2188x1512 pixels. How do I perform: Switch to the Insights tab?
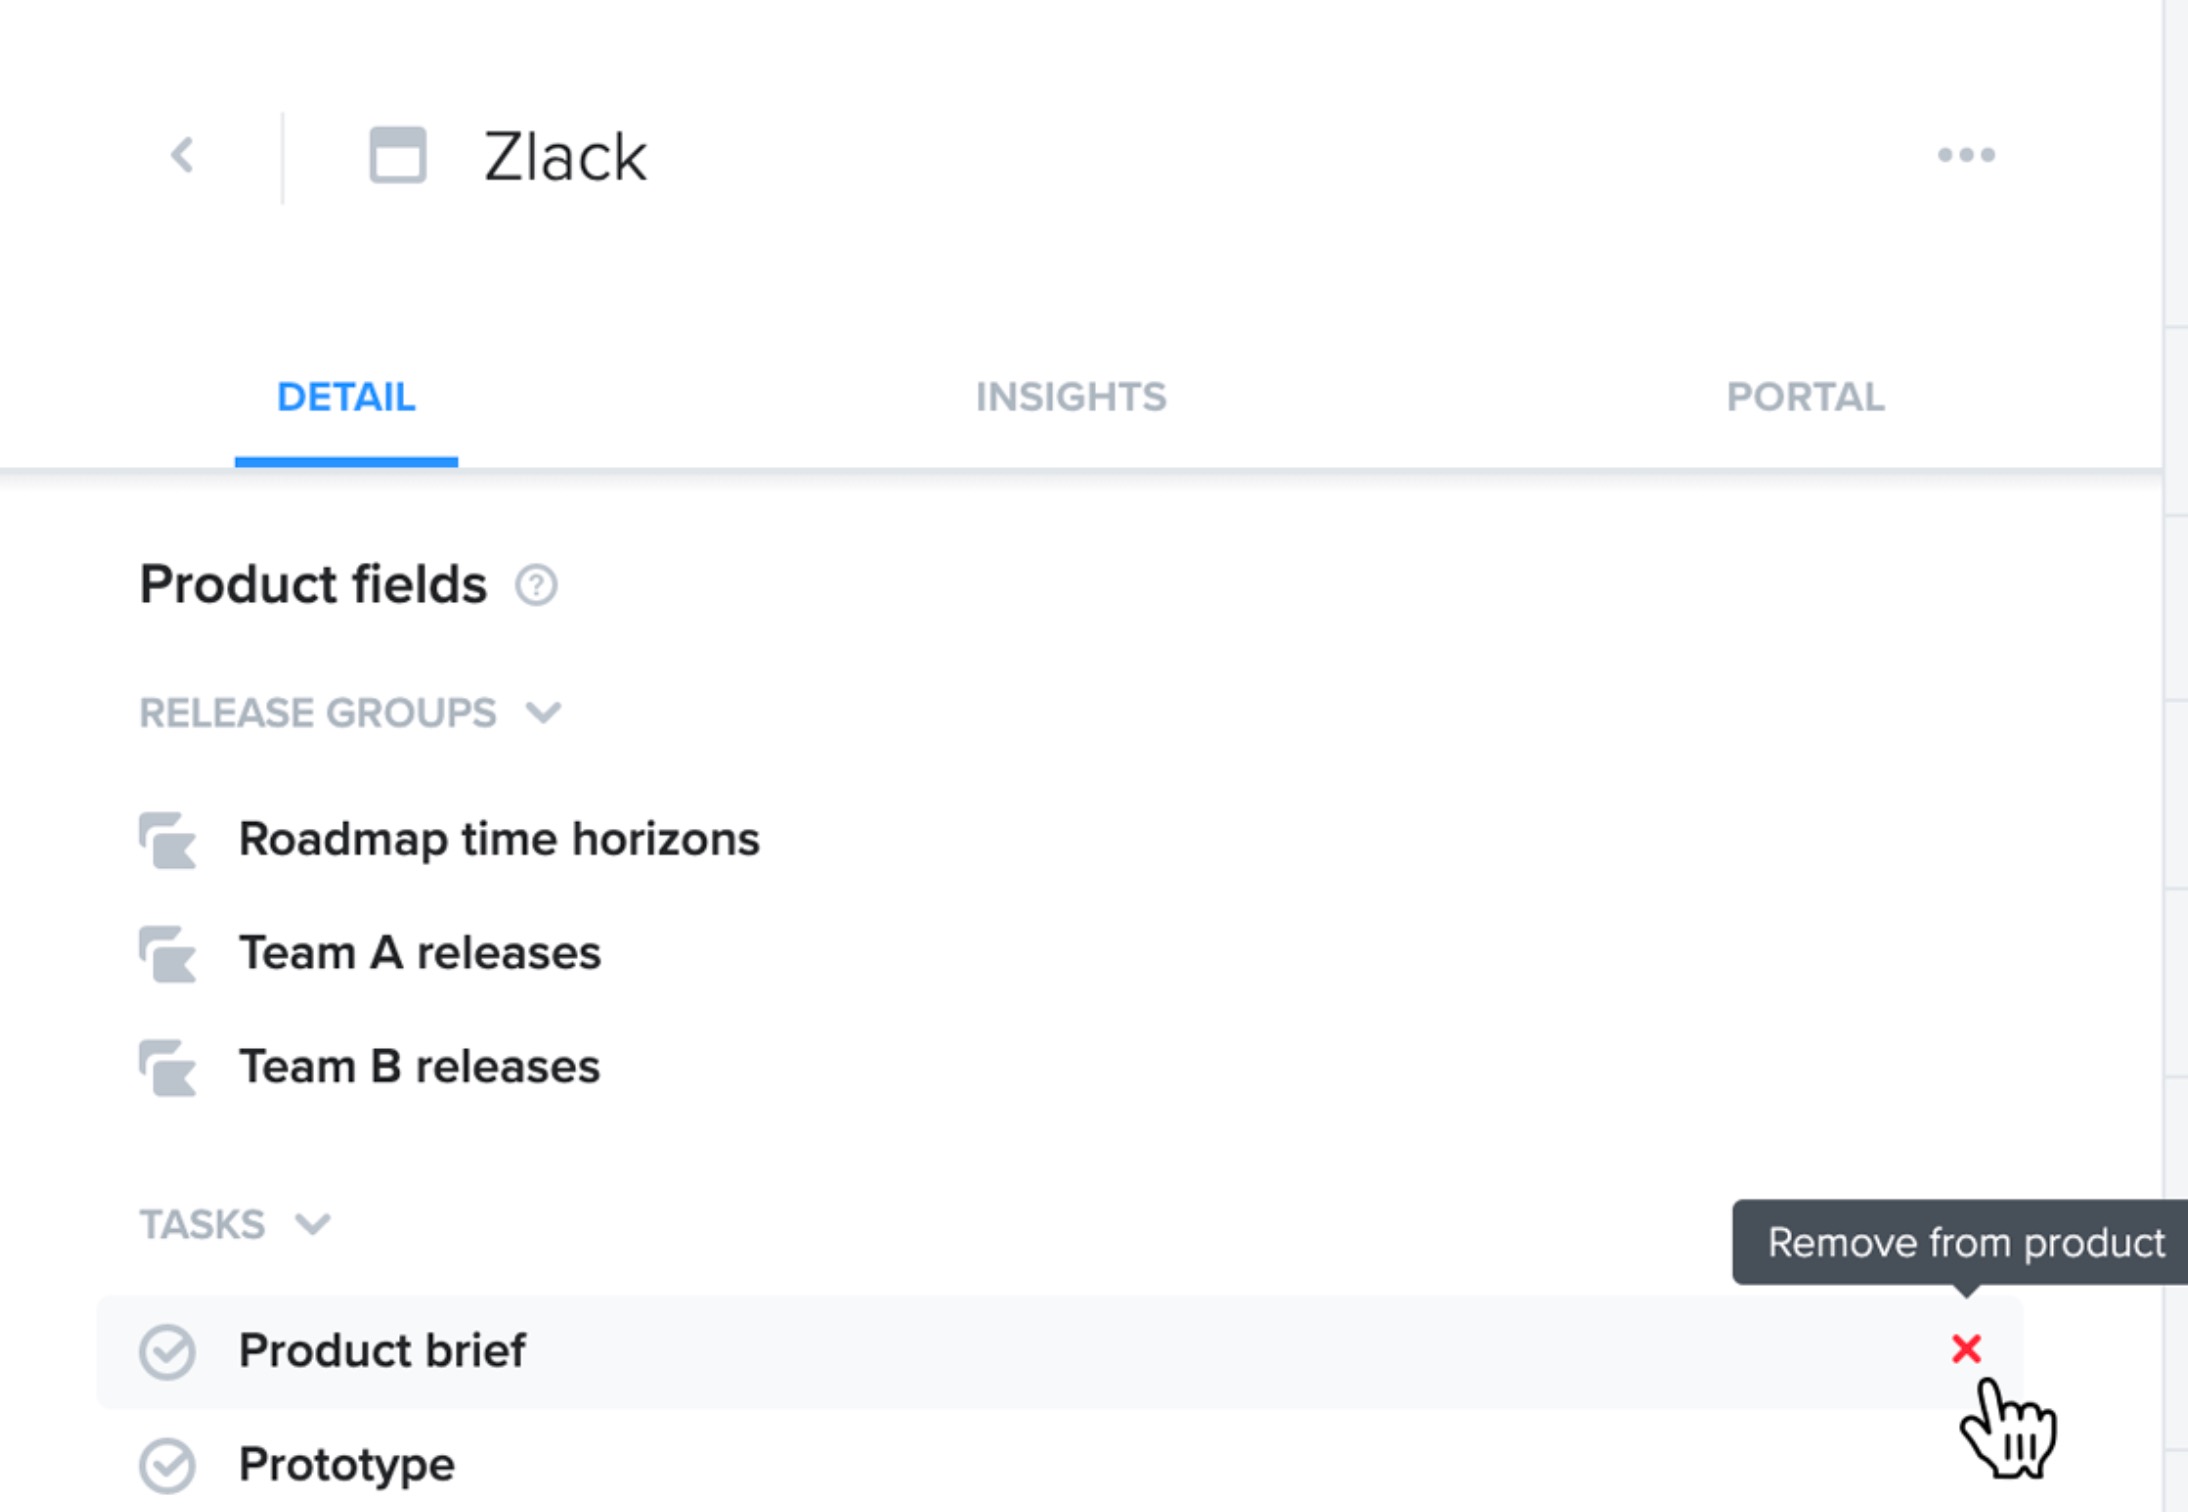click(1071, 397)
